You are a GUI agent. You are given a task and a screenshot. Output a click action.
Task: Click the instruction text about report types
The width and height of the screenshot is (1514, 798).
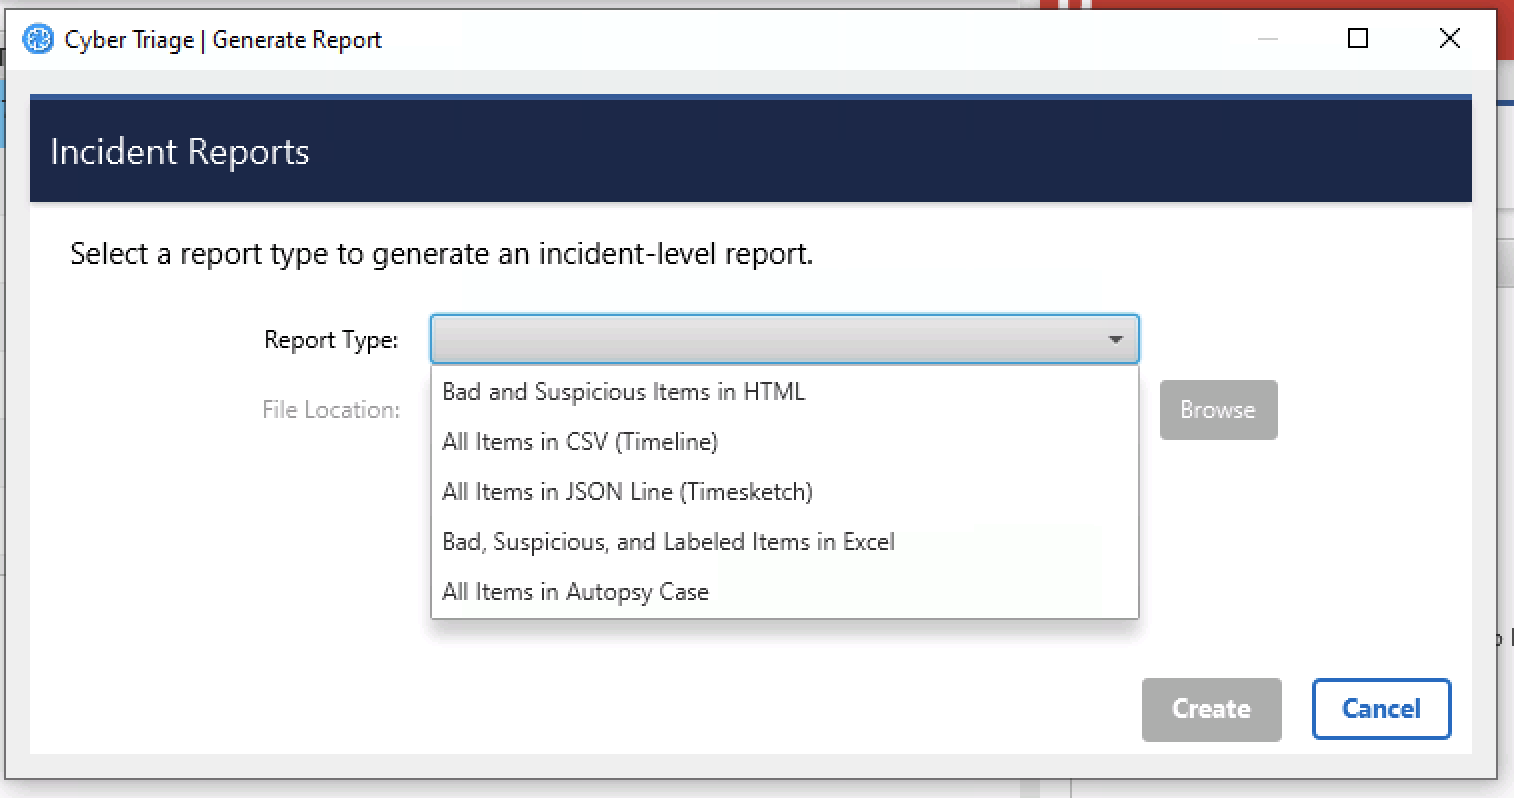coord(441,254)
